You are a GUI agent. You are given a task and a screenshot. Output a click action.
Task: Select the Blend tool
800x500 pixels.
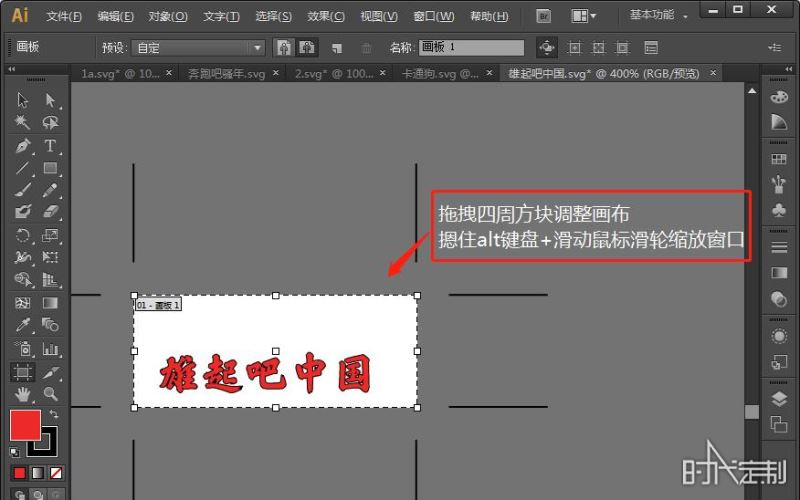click(x=50, y=324)
